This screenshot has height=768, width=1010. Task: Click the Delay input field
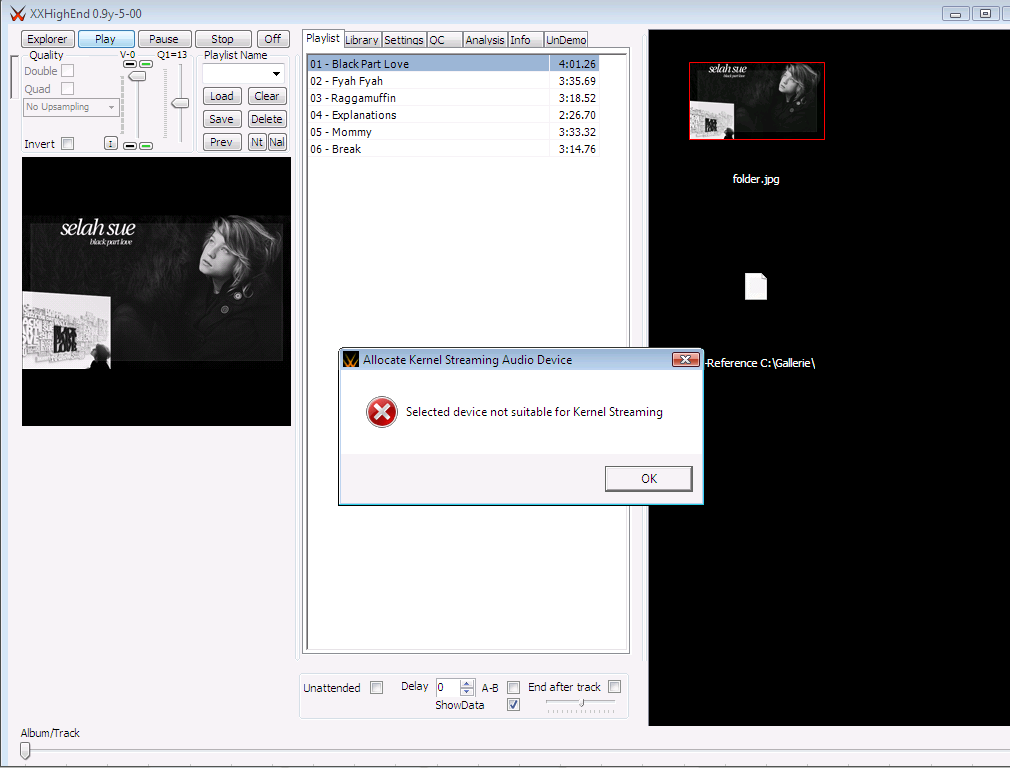click(448, 687)
